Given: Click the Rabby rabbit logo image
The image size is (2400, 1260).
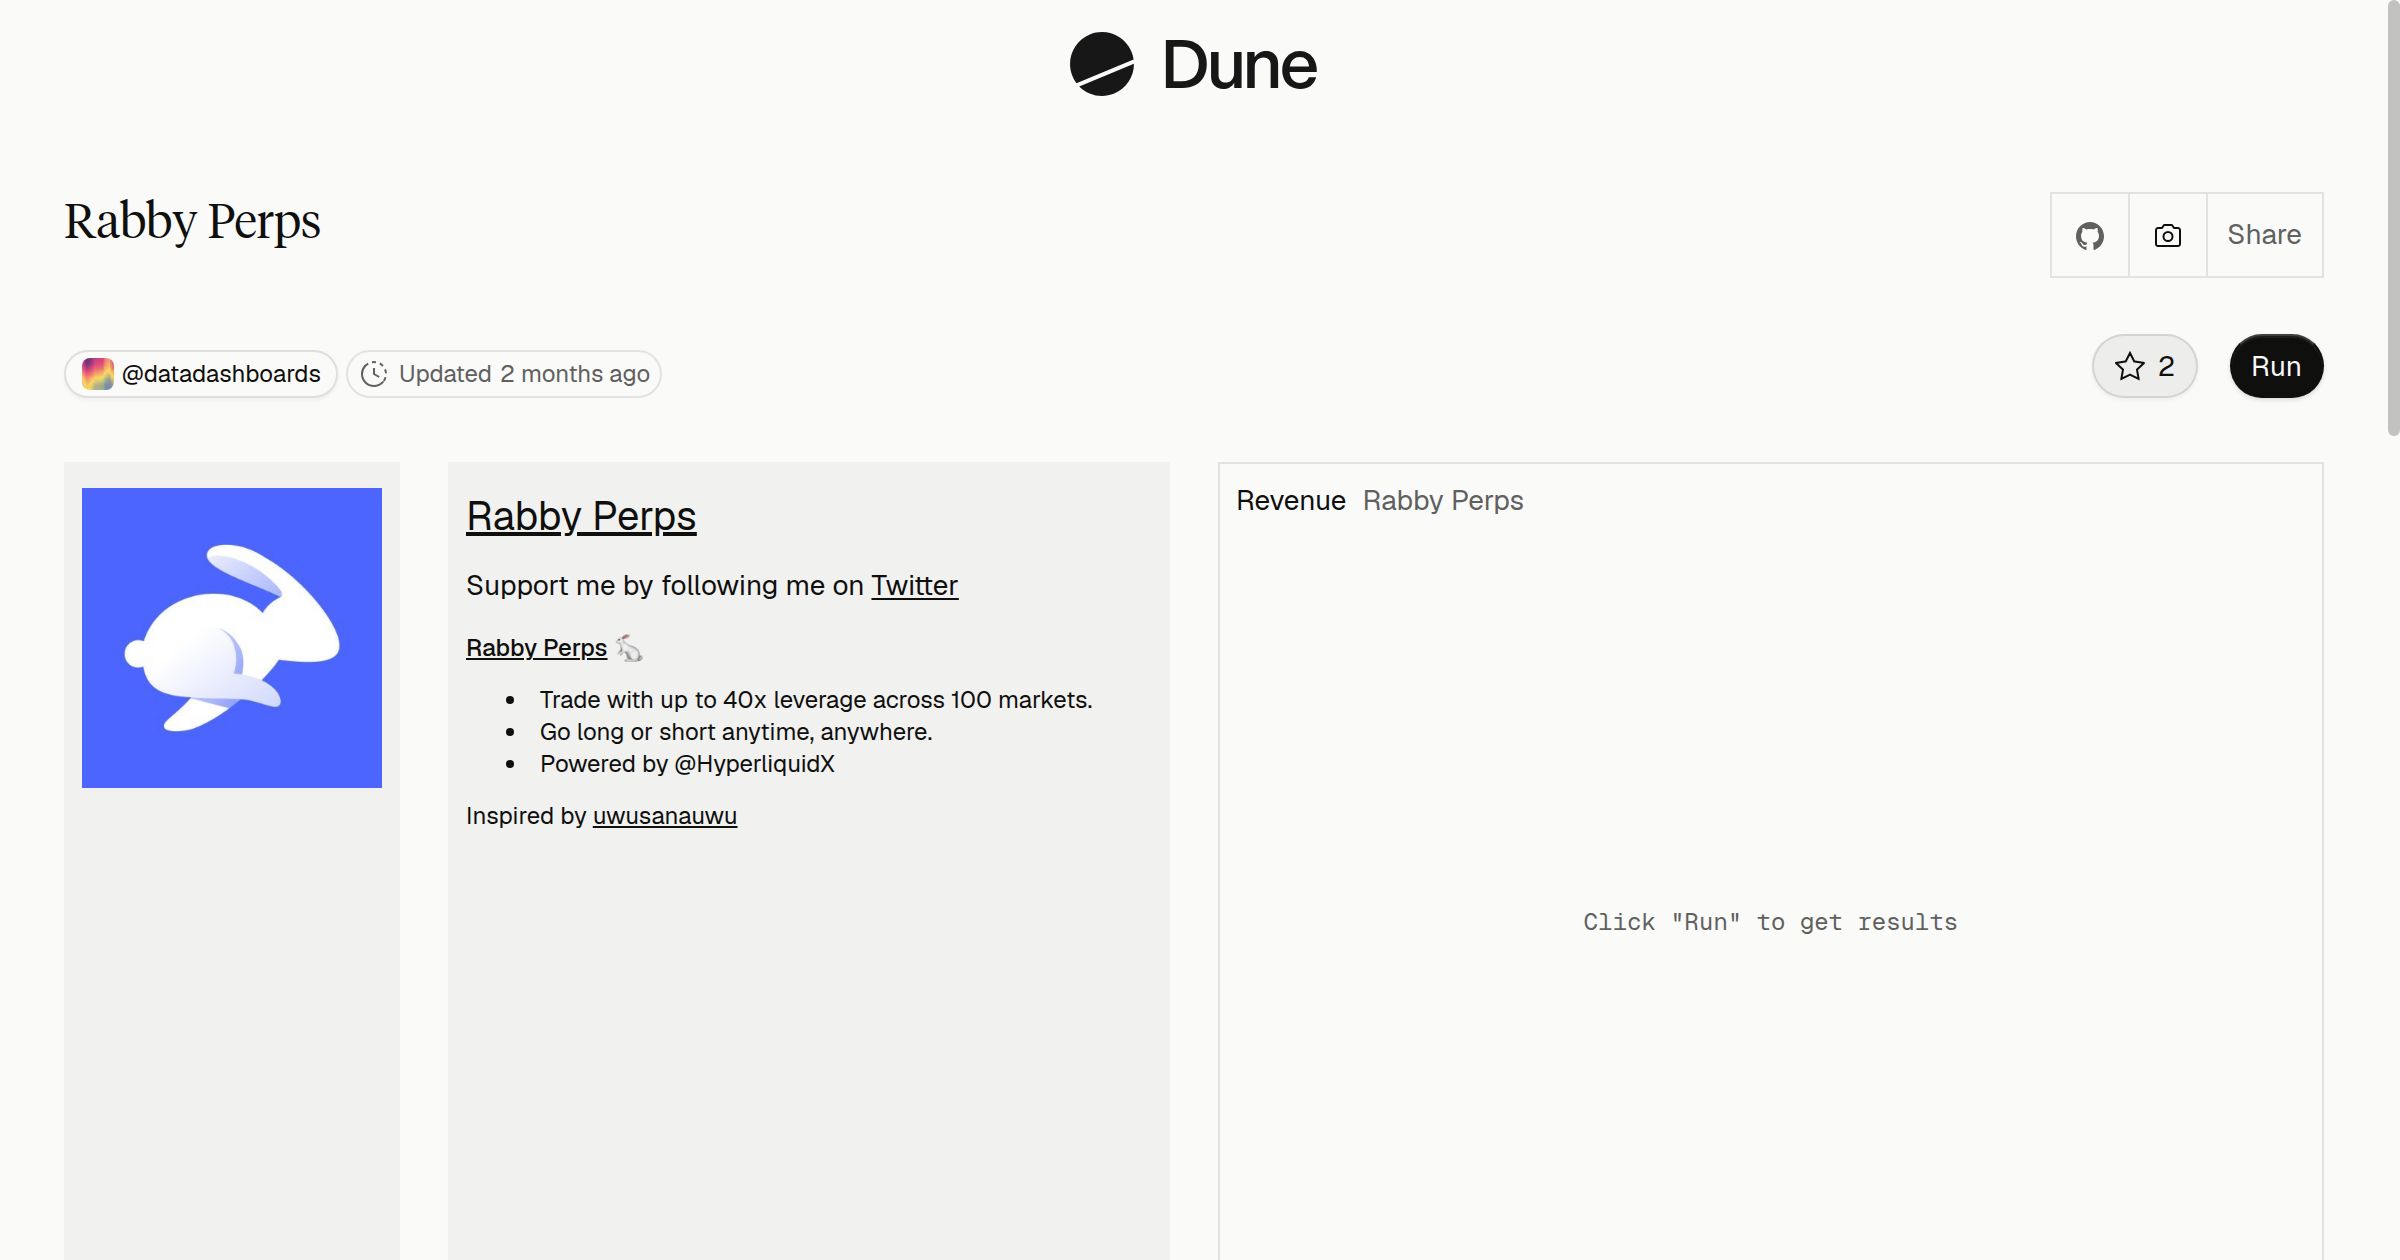Looking at the screenshot, I should [x=232, y=638].
